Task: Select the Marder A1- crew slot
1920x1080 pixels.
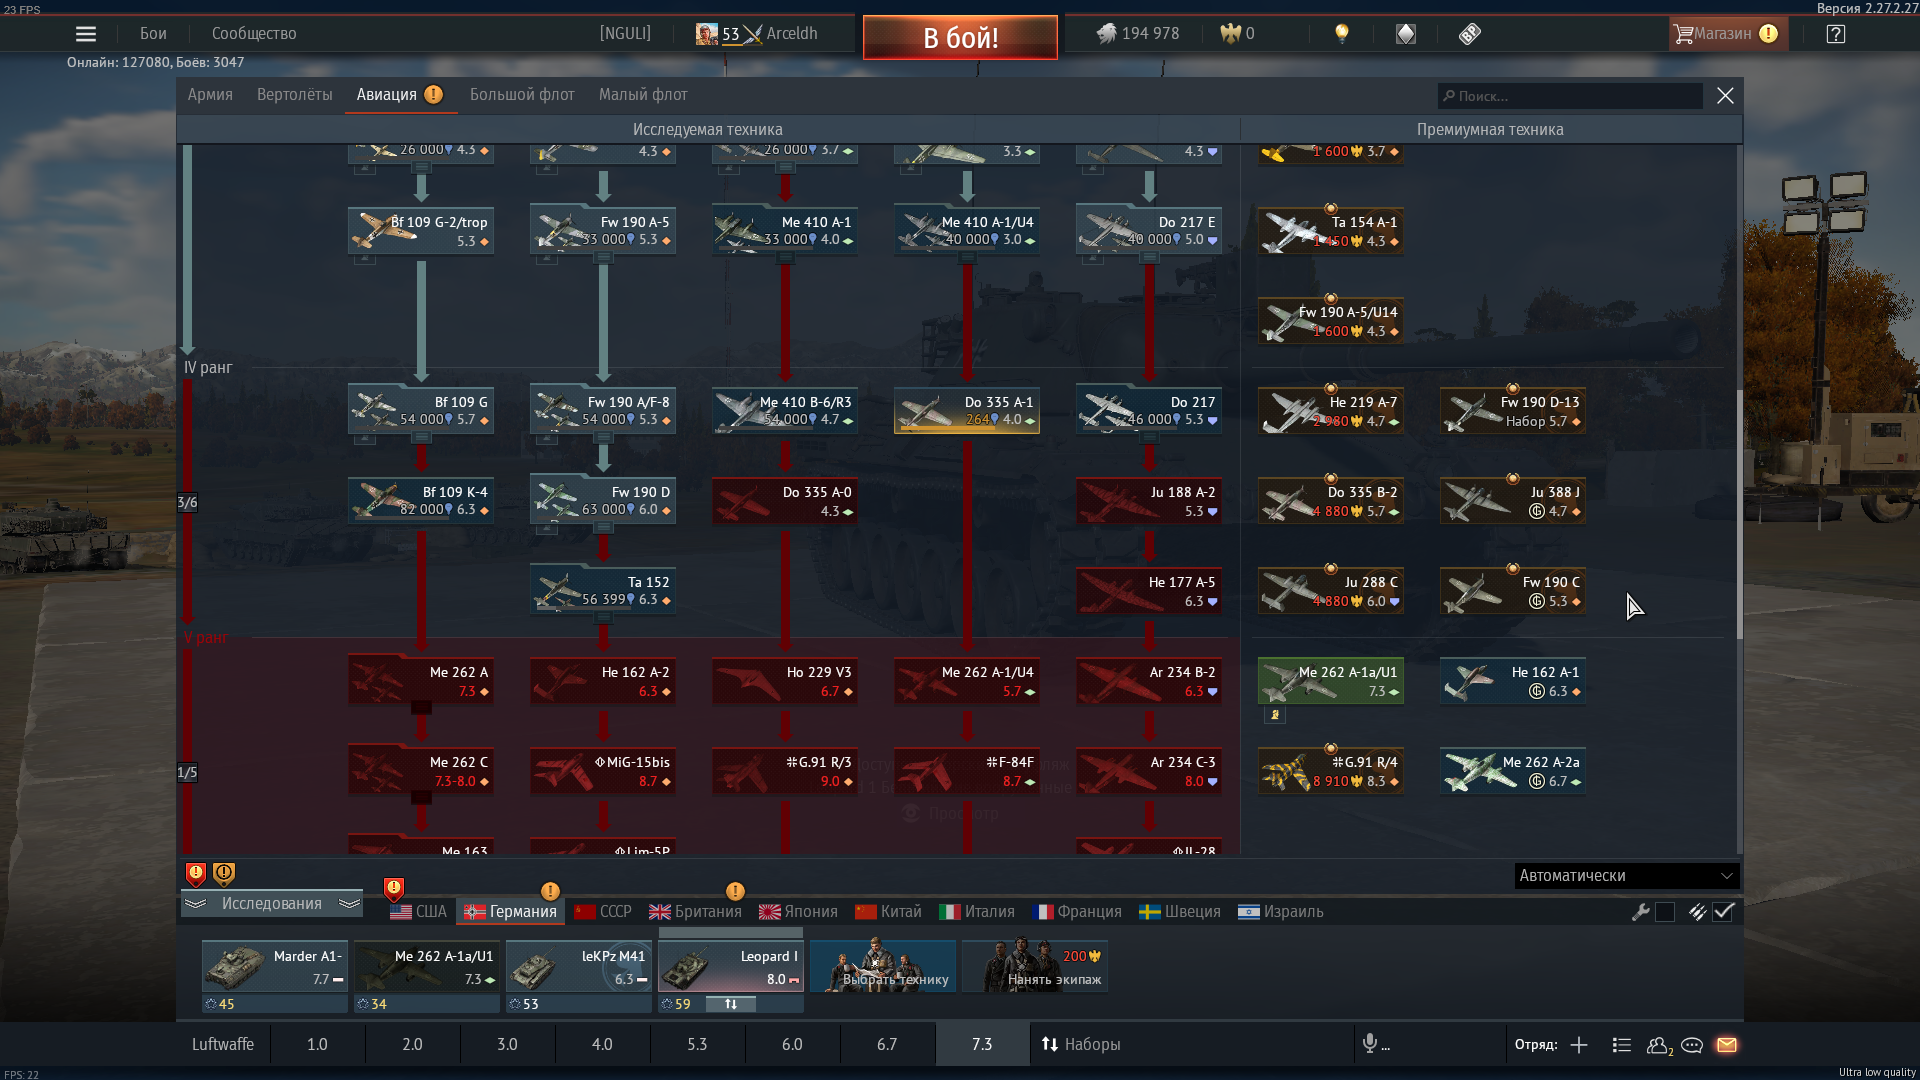Action: [274, 967]
